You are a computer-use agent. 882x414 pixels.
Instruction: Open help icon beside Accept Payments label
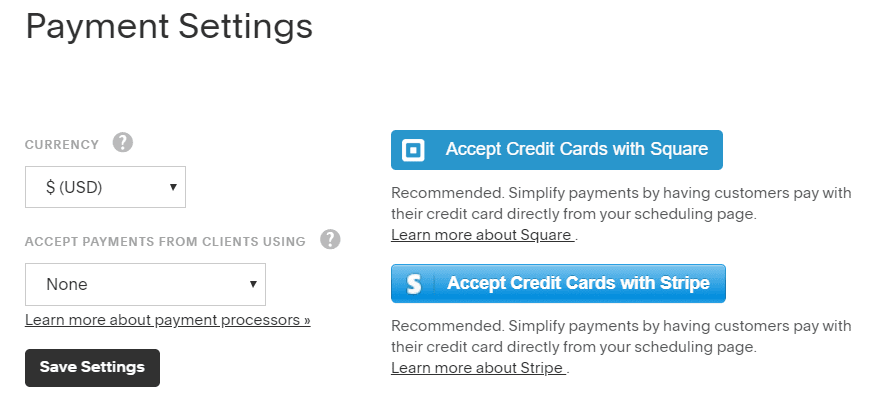(x=330, y=240)
